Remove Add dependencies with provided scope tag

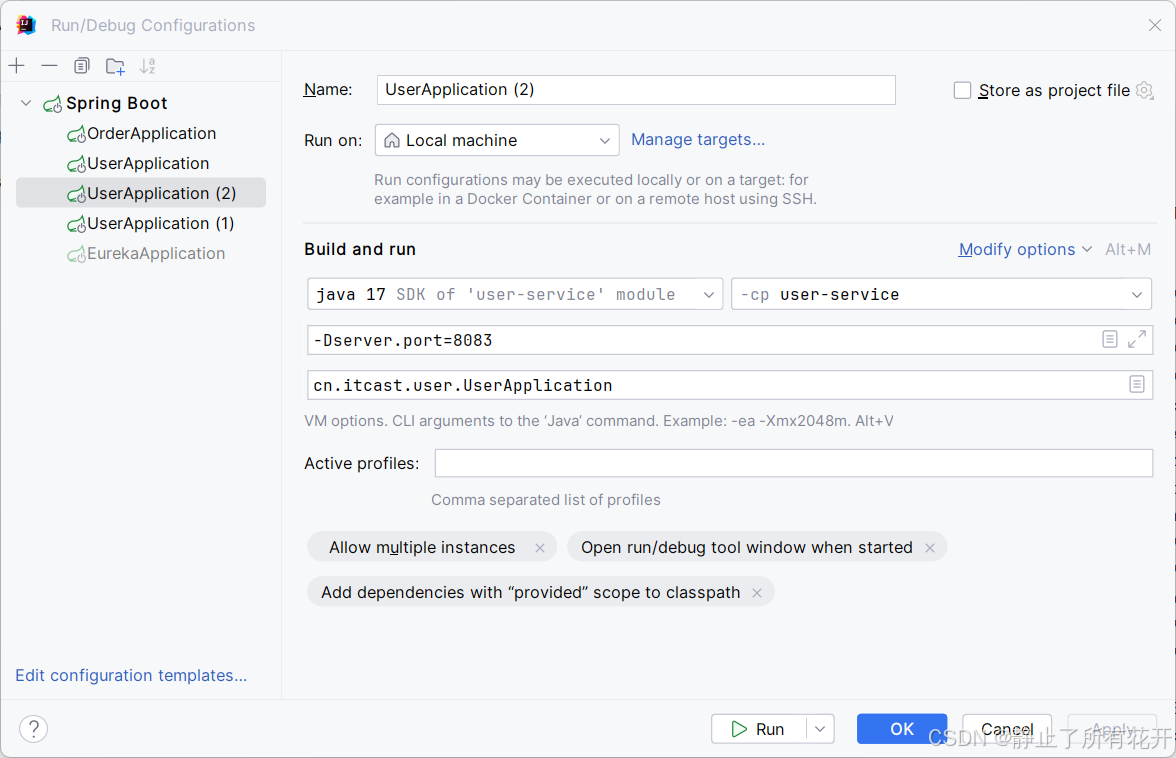[758, 593]
